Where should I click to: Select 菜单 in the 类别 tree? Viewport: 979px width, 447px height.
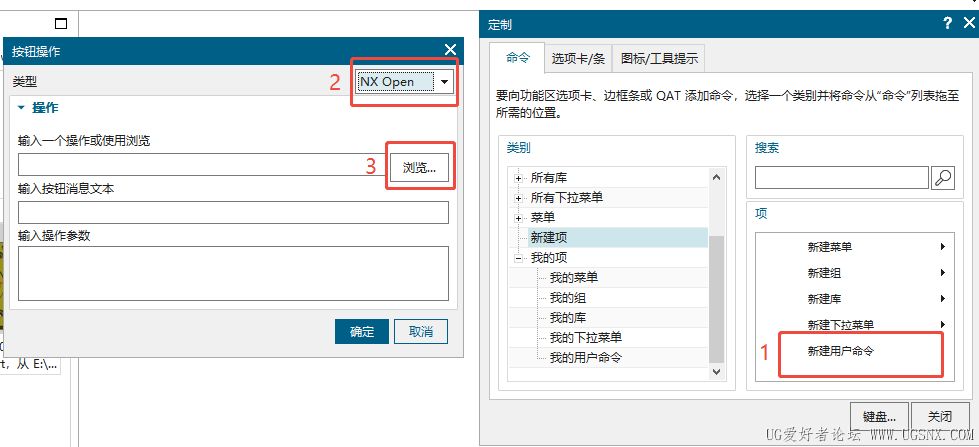pos(543,218)
